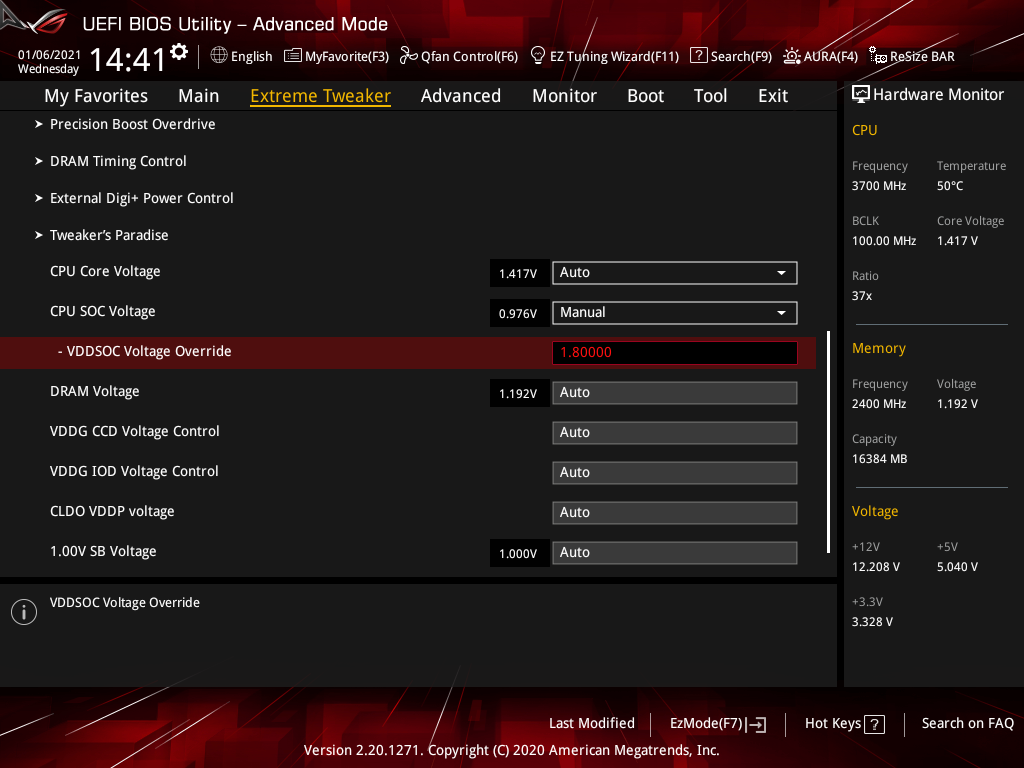This screenshot has height=768, width=1024.
Task: Click VDDG IOD Voltage Control field
Action: click(x=675, y=473)
